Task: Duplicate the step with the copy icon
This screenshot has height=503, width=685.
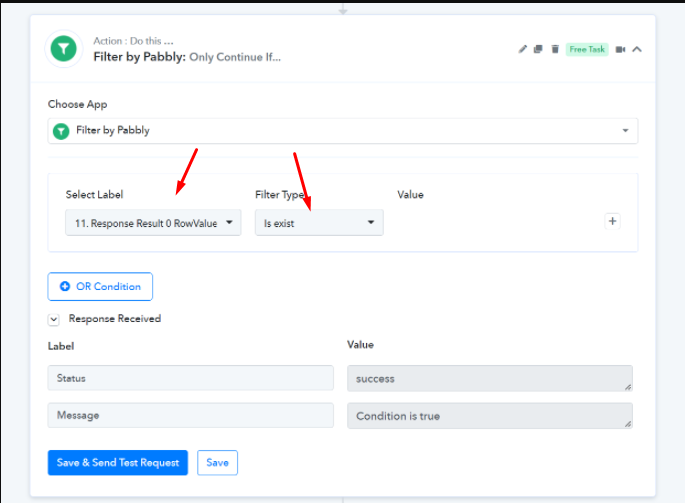Action: [538, 49]
